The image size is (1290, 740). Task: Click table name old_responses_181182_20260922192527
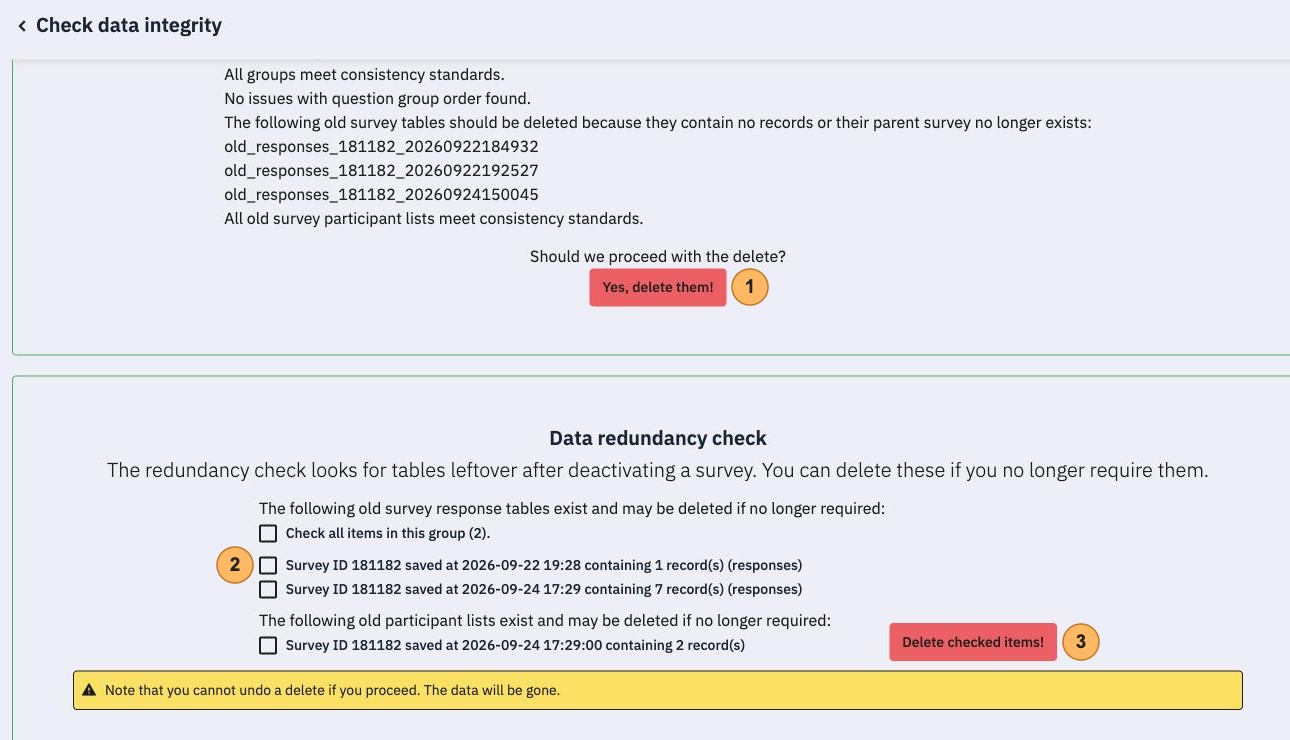click(382, 170)
